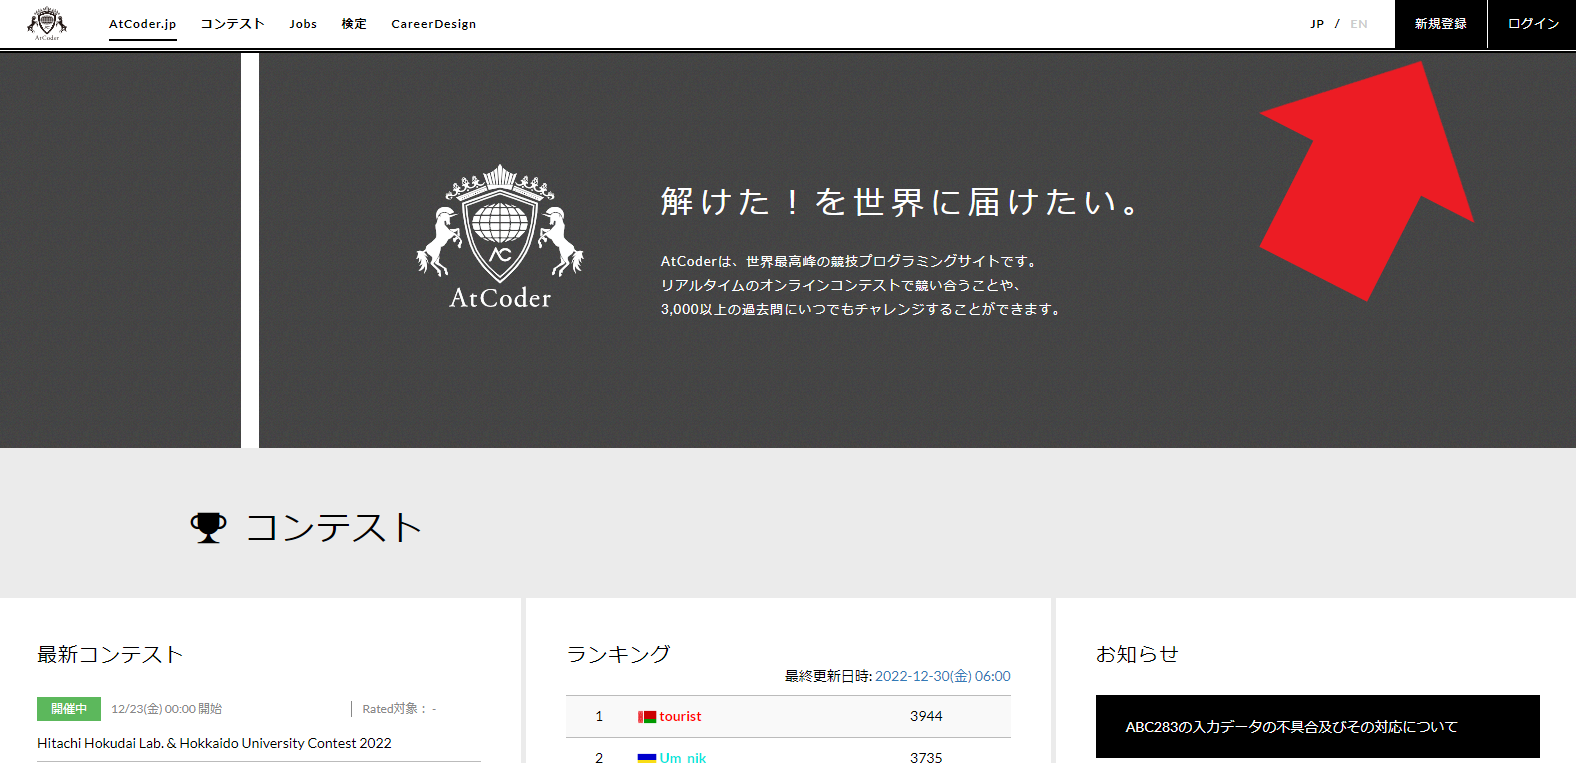The height and width of the screenshot is (763, 1576).
Task: Open the ABC283 announcement about input data
Action: 1318,727
